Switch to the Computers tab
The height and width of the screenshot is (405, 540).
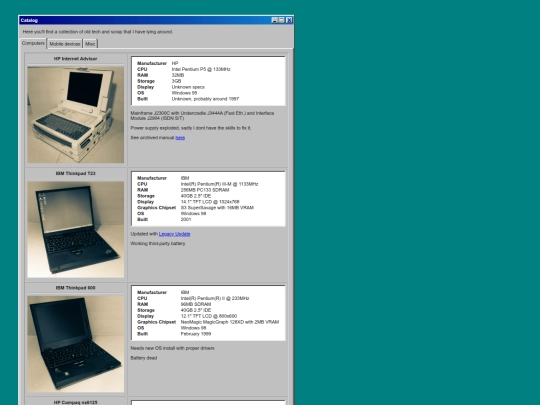tap(33, 43)
